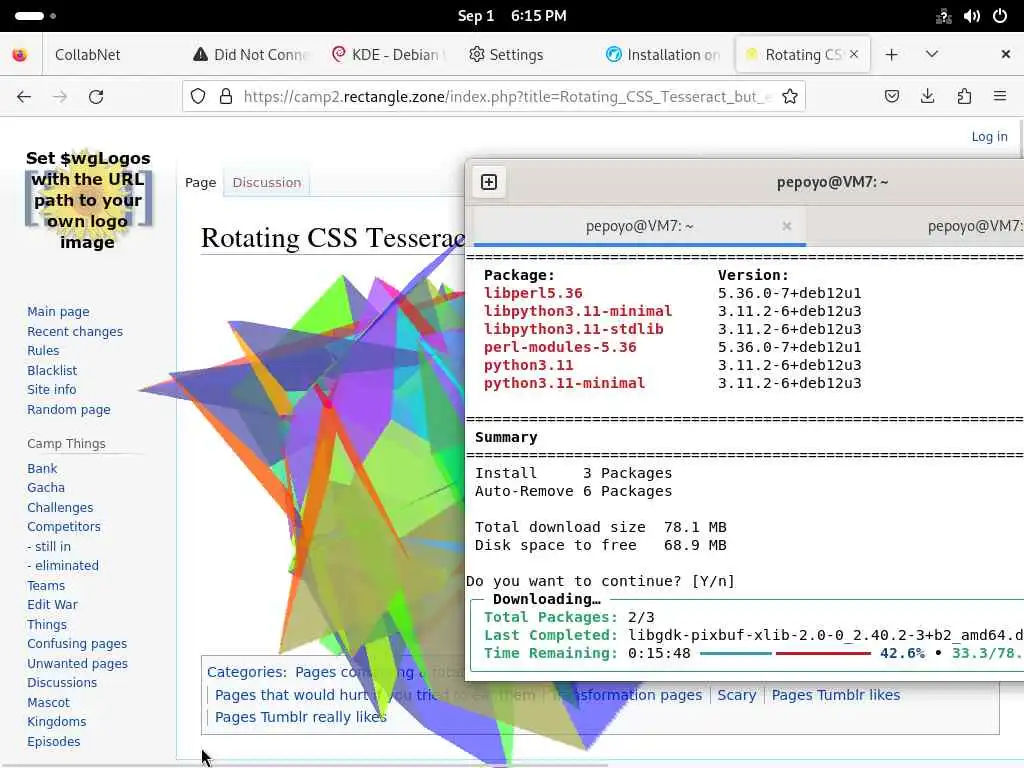Open the Discussion tab

(x=266, y=183)
